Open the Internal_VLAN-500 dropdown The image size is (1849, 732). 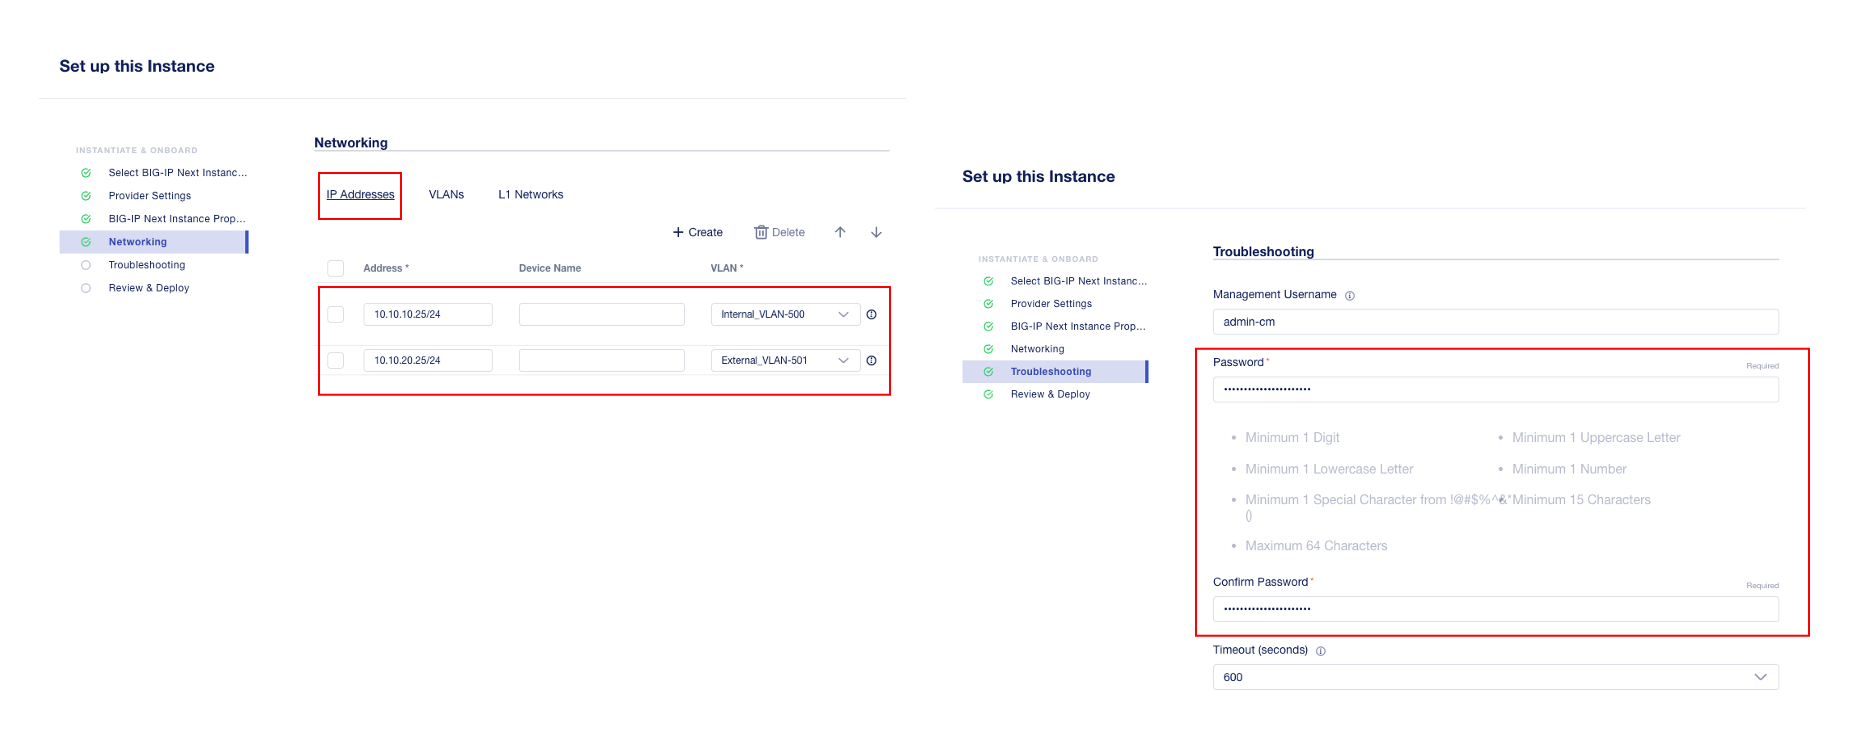click(785, 314)
